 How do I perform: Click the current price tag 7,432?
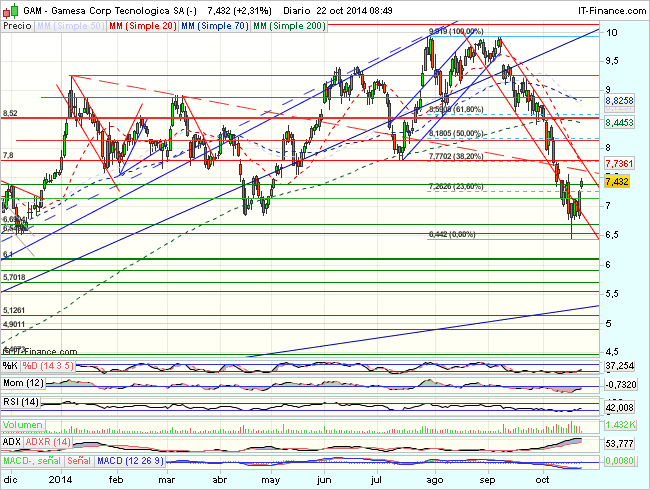pyautogui.click(x=617, y=182)
